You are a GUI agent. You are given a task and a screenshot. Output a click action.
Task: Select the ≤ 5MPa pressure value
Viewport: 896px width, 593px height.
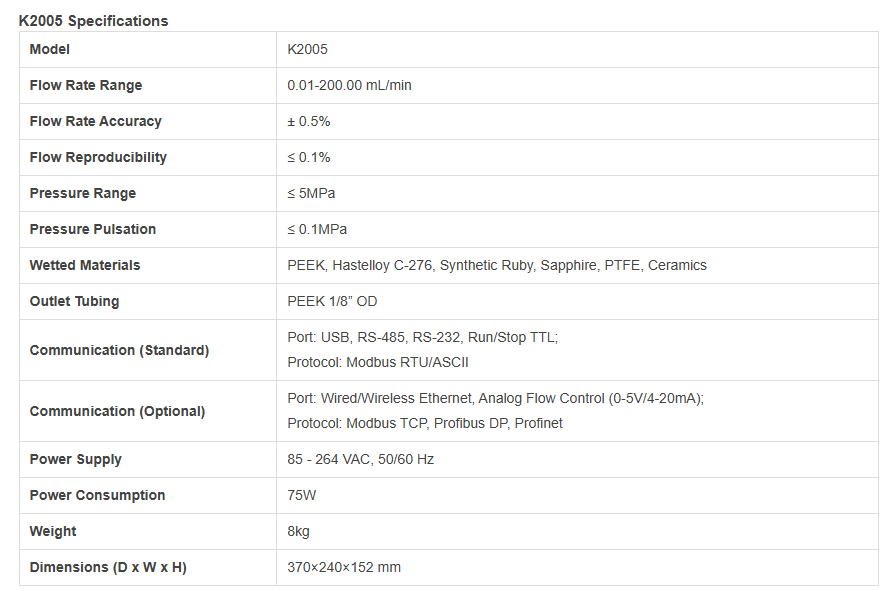click(x=311, y=193)
